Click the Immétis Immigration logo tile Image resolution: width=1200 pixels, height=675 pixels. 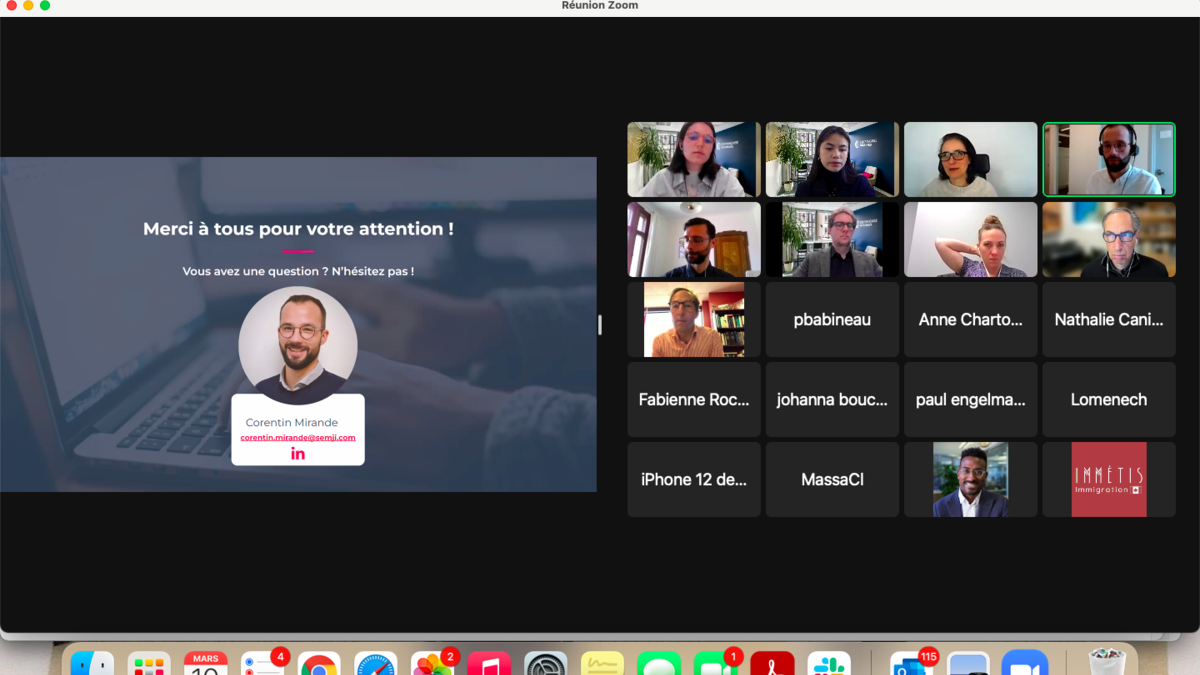[x=1108, y=480]
